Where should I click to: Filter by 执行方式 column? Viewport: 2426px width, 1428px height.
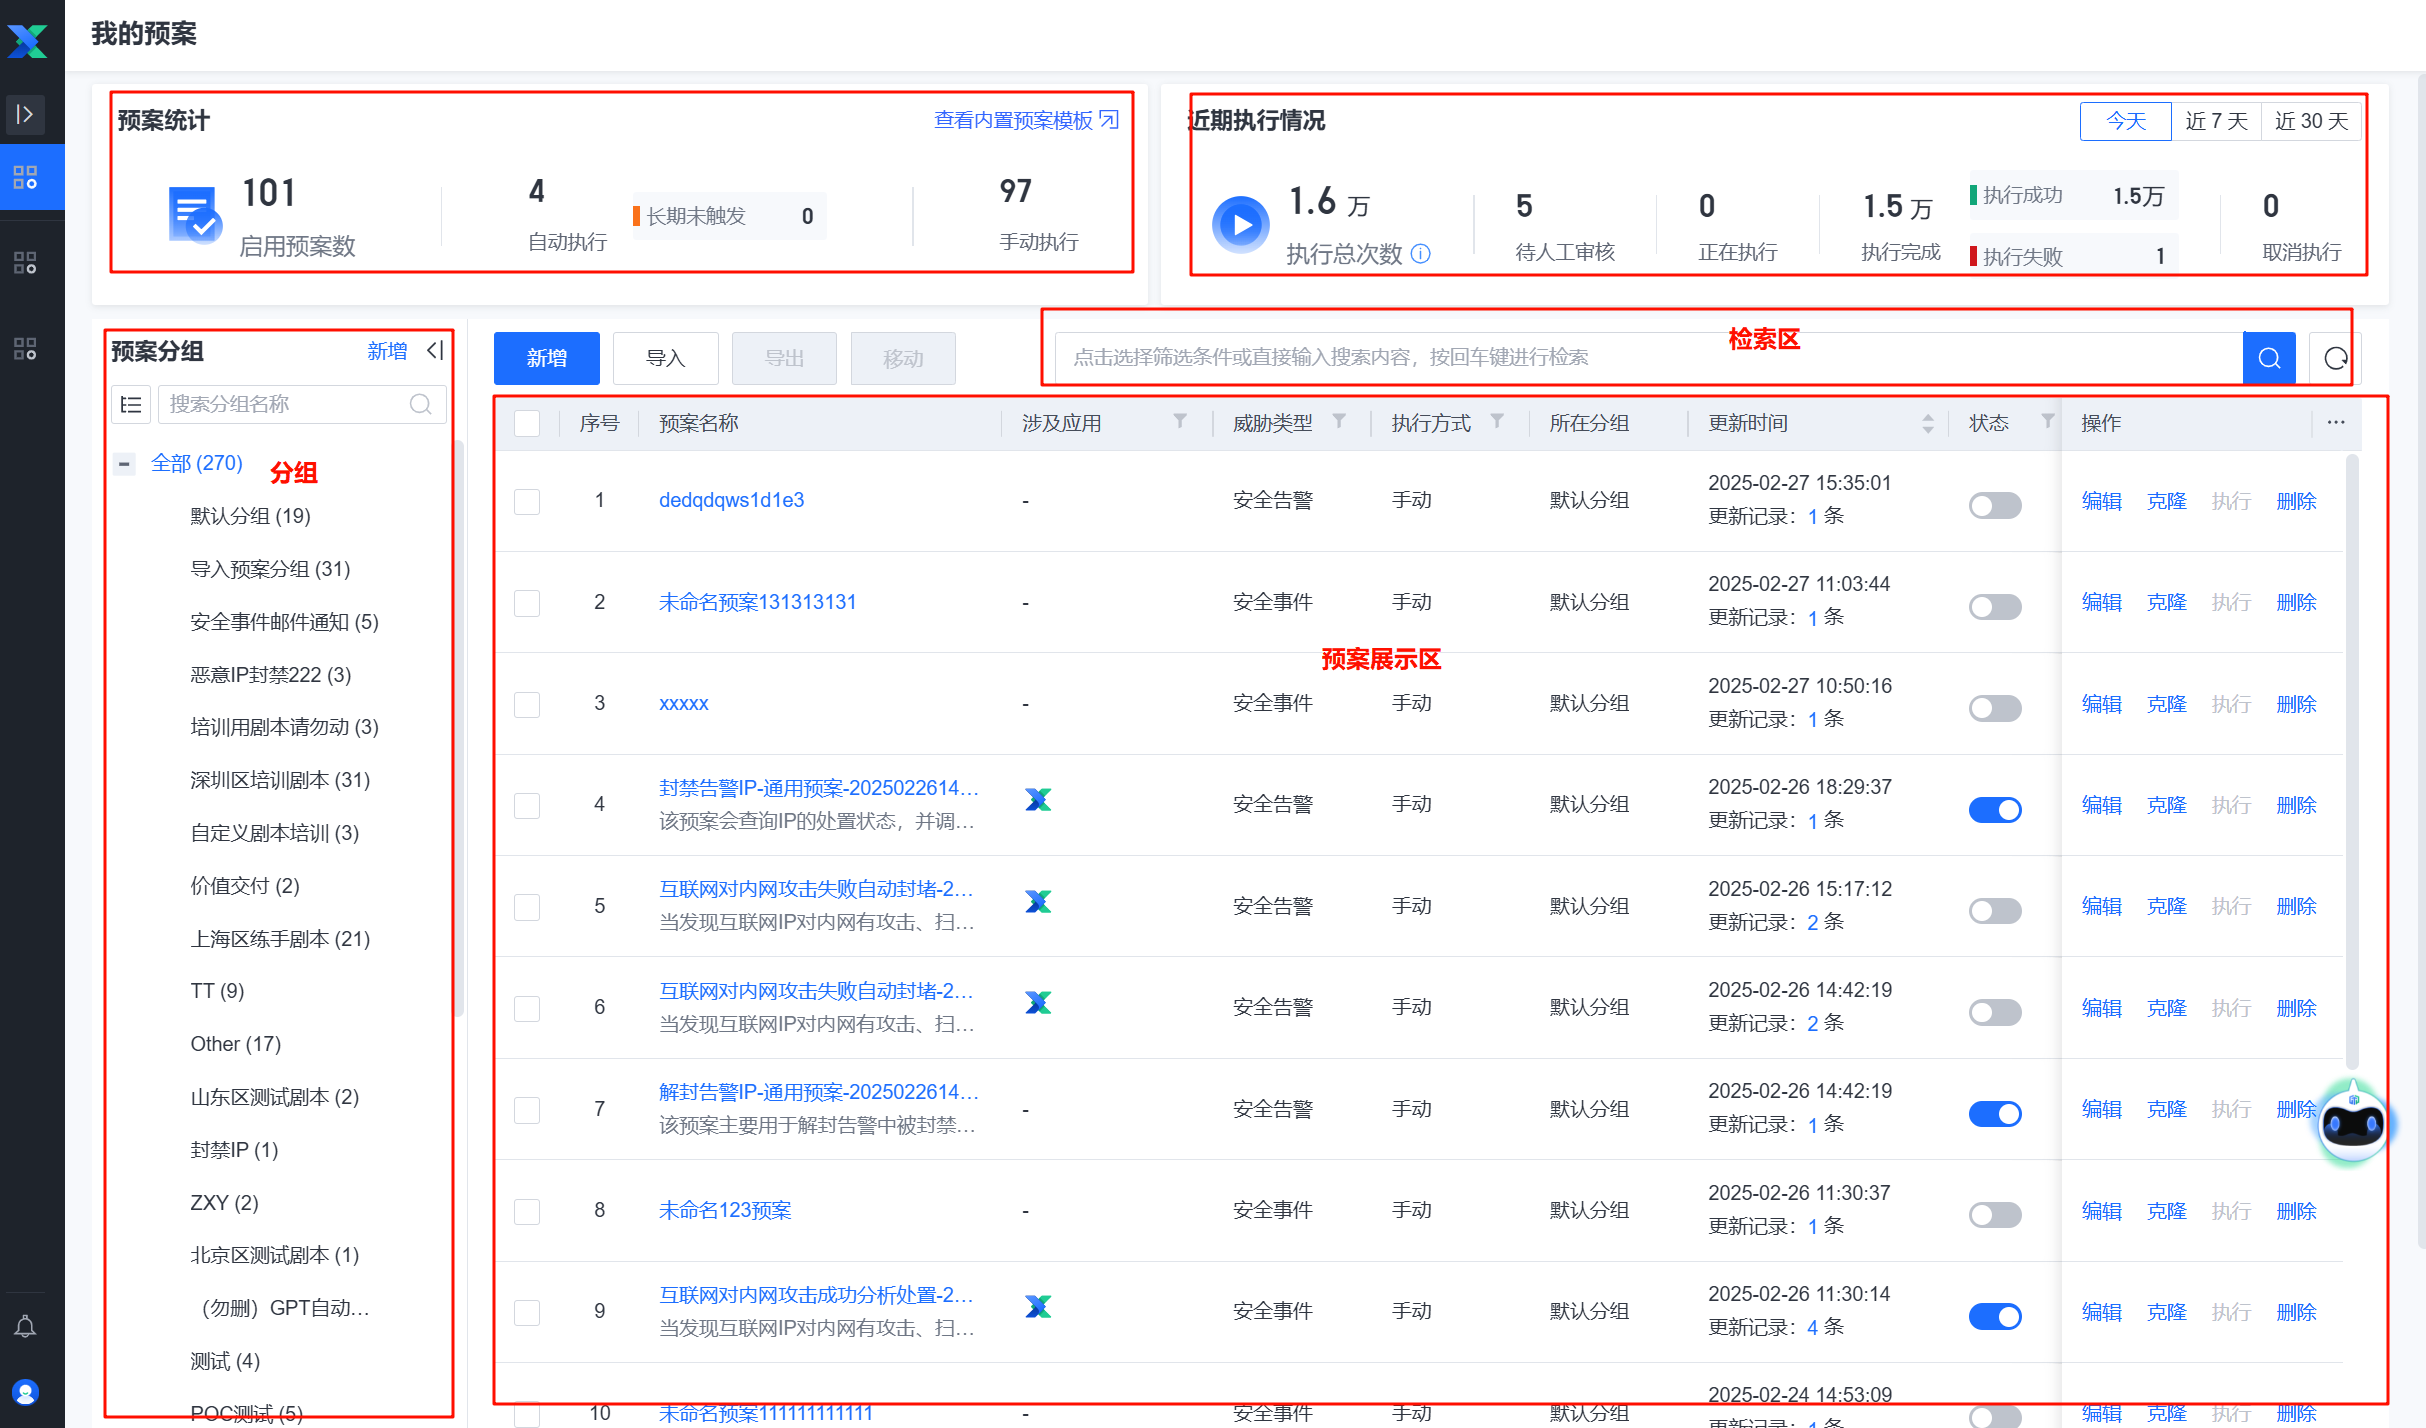tap(1497, 422)
